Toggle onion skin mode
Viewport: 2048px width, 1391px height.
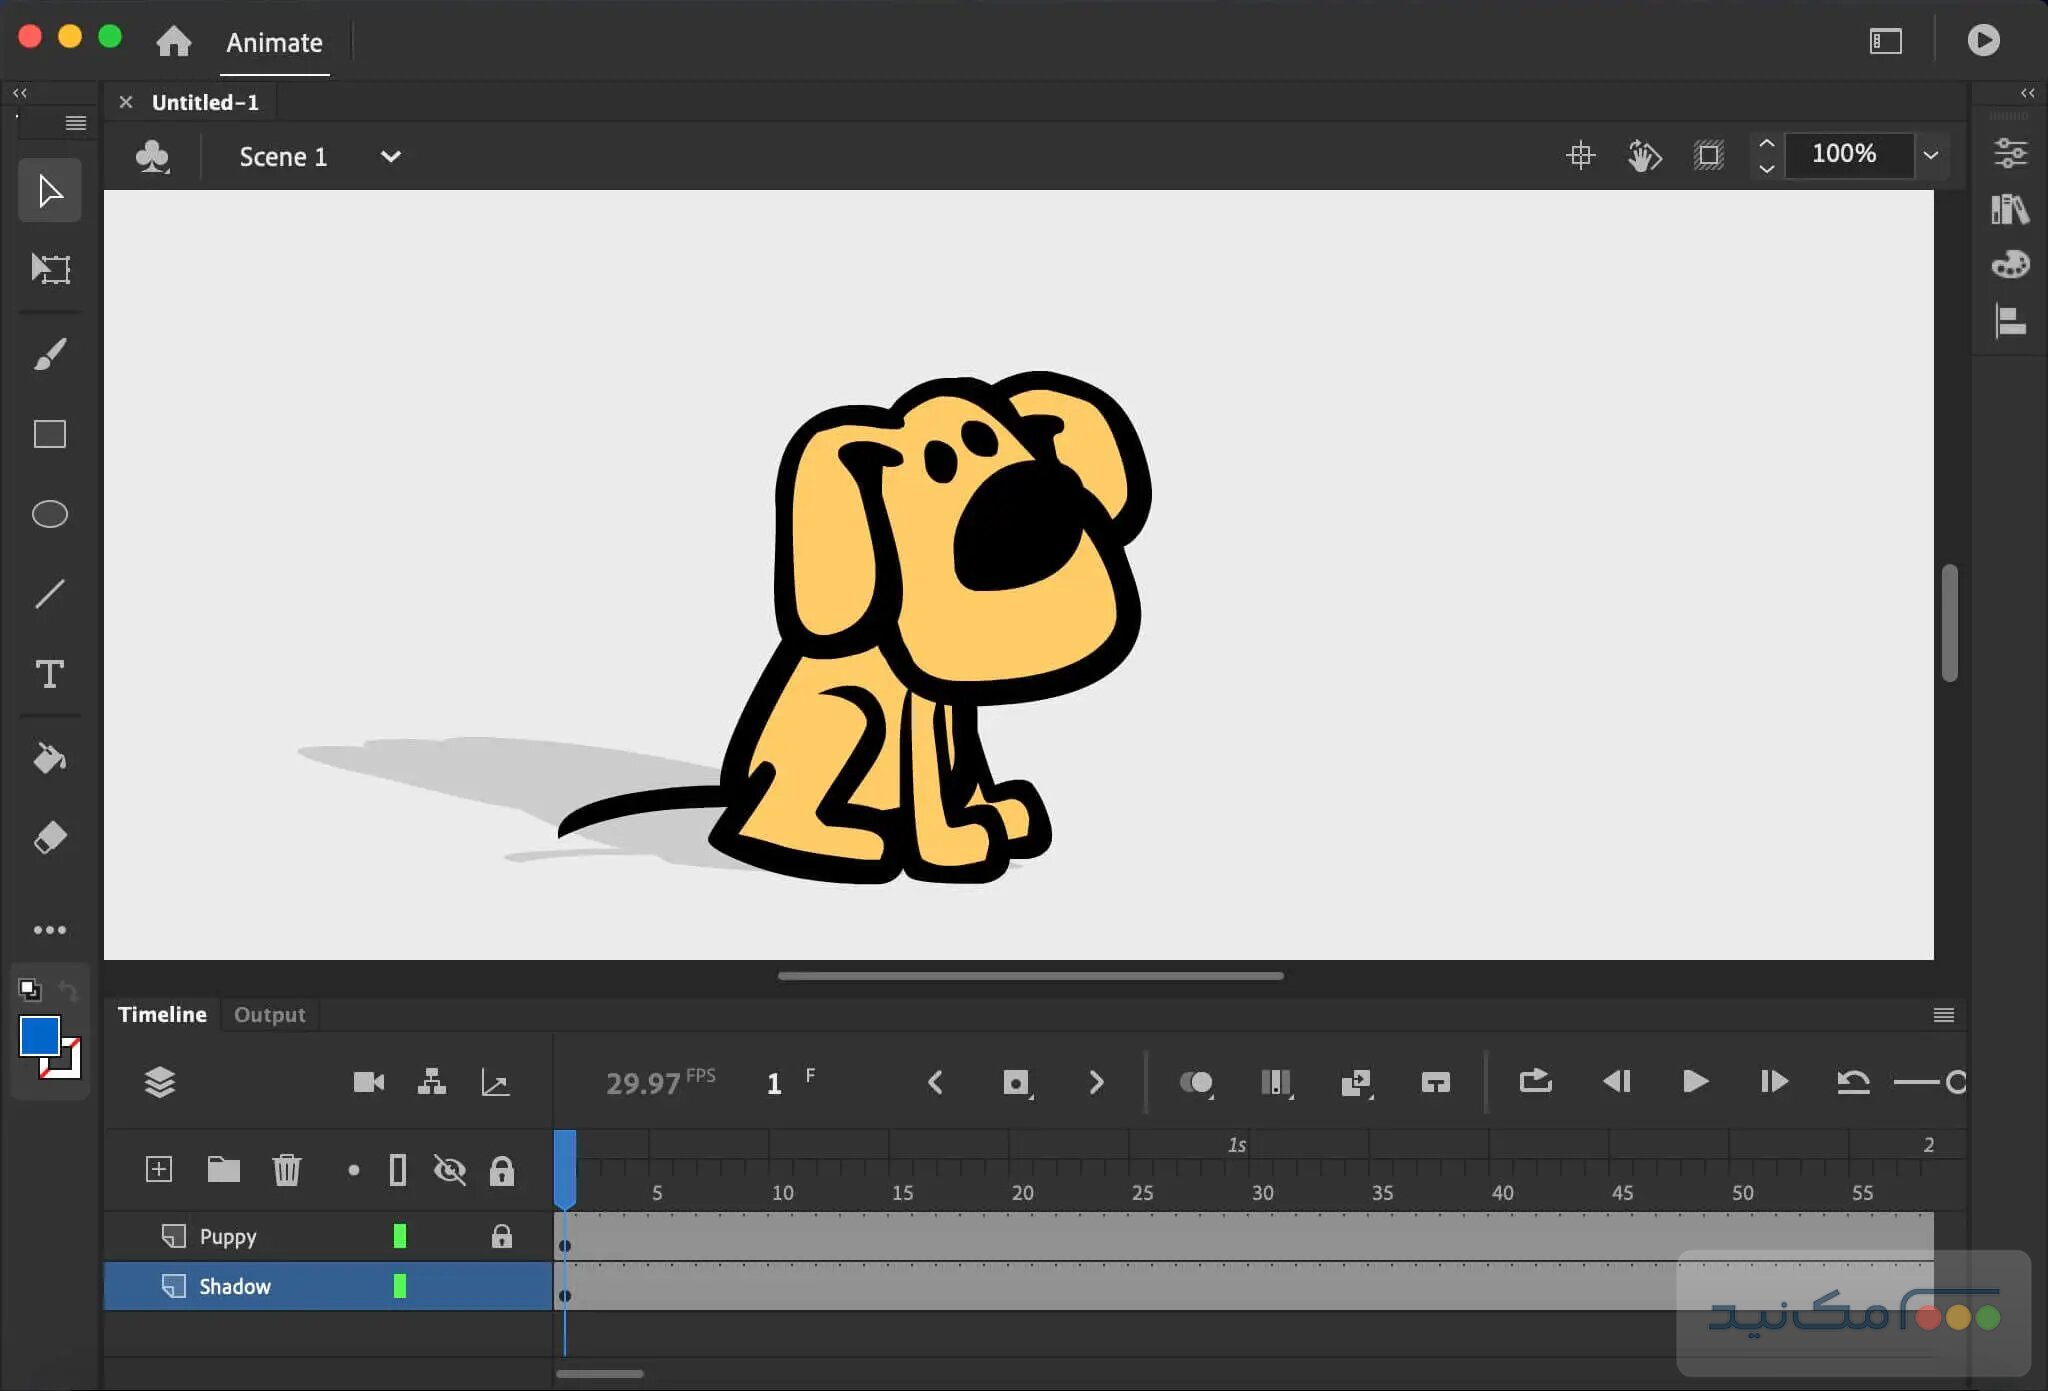(x=1197, y=1083)
